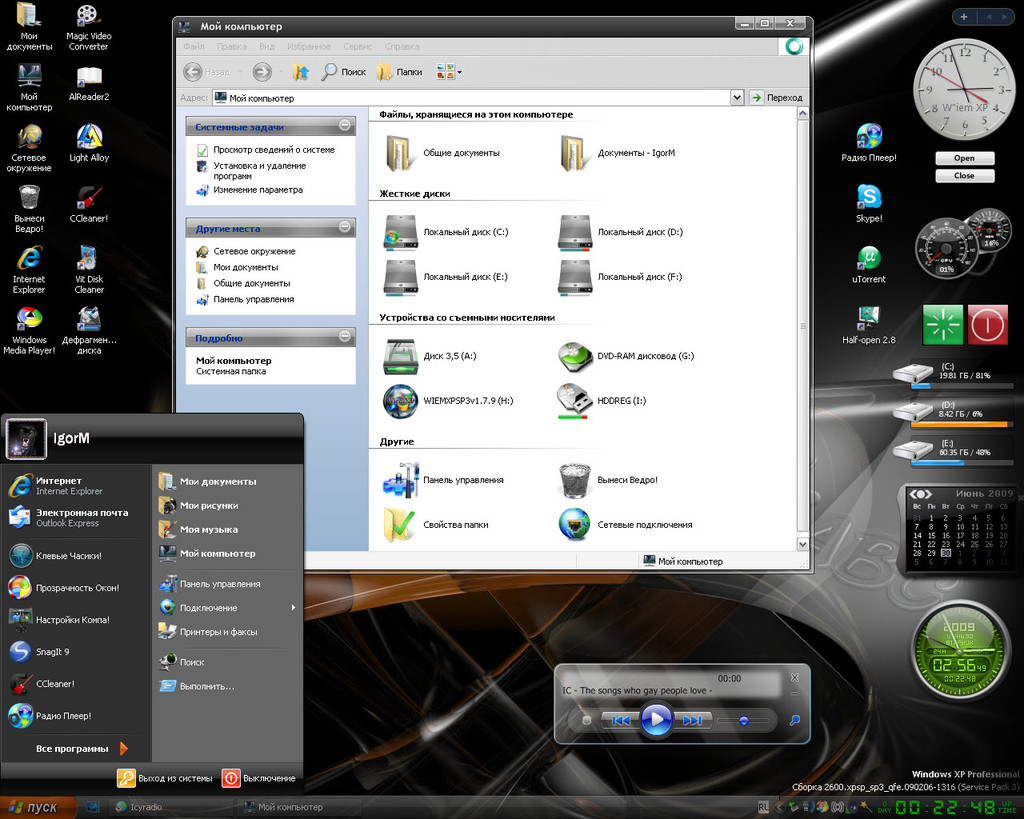Open Magic Video Converter desktop icon
Viewport: 1024px width, 819px height.
tap(89, 27)
